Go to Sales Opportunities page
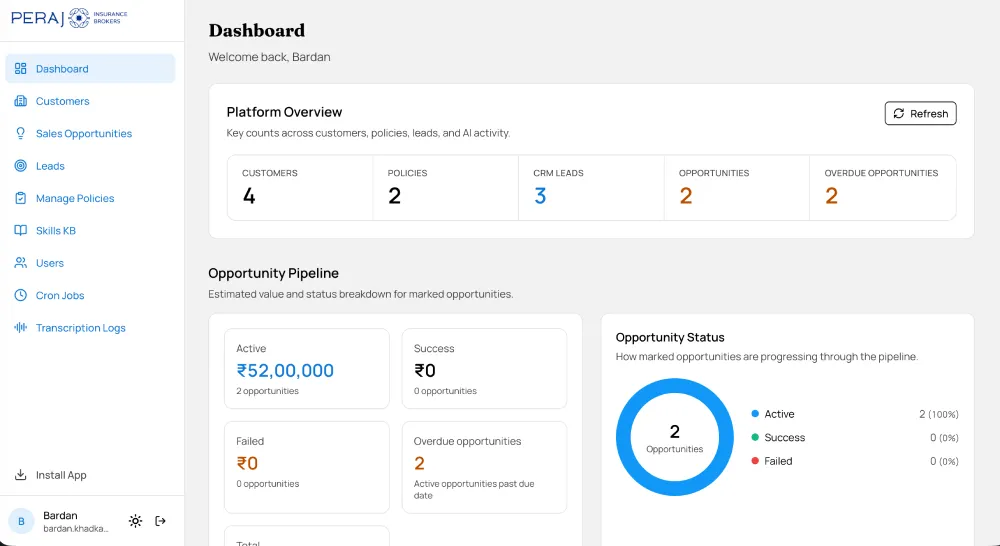This screenshot has height=546, width=1000. (x=90, y=133)
